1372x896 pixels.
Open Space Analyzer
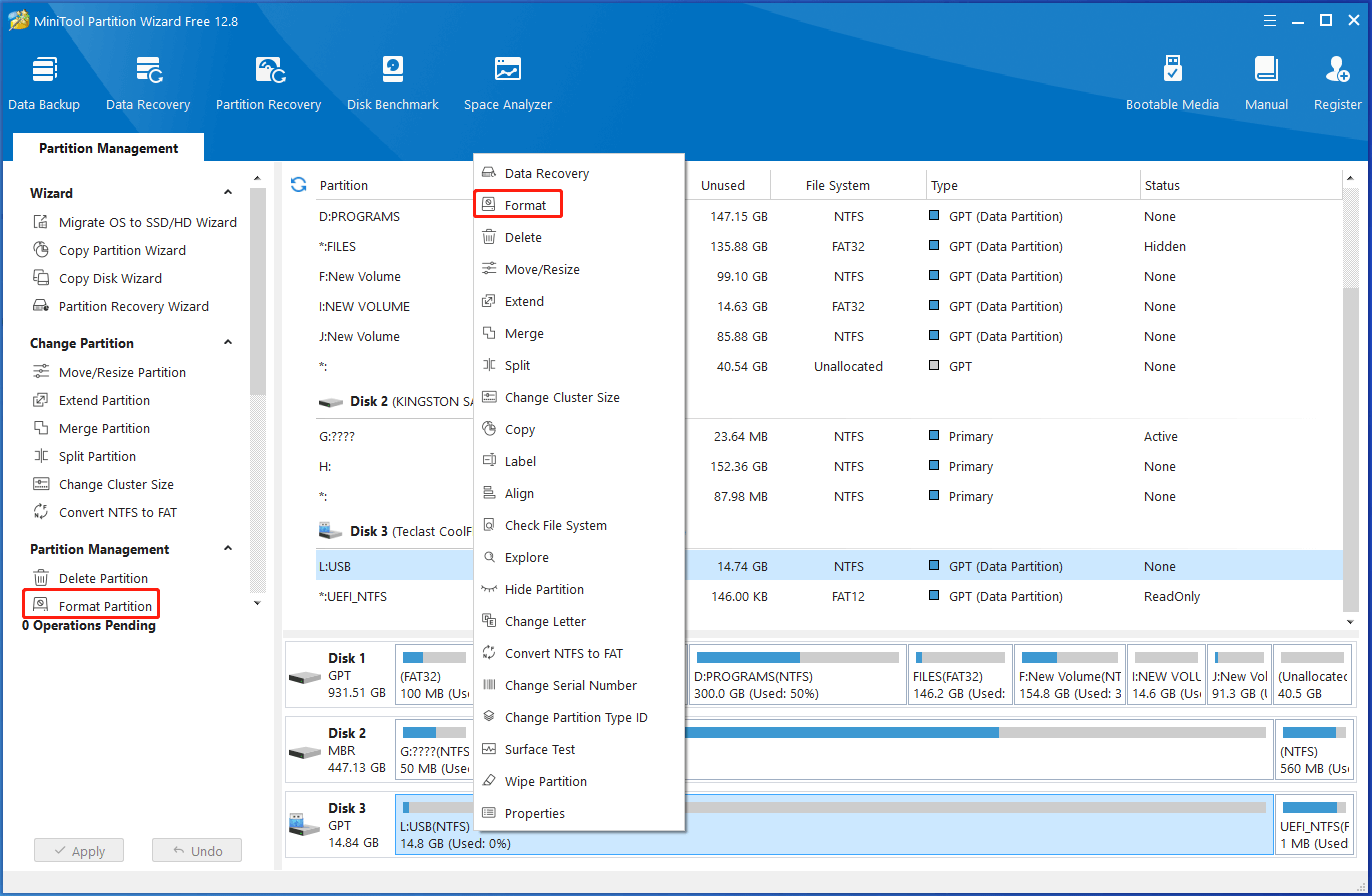[508, 83]
